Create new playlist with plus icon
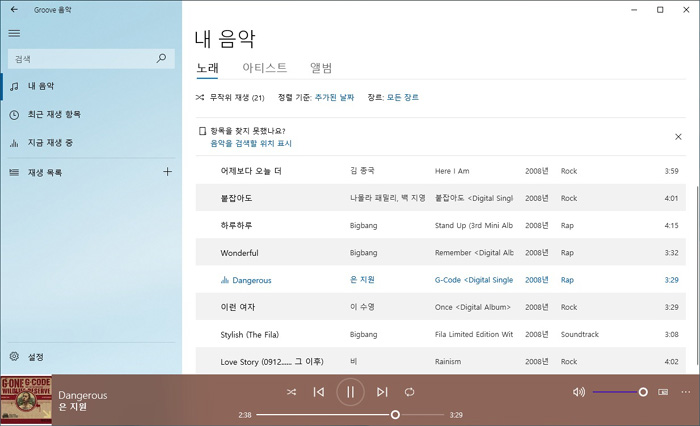 click(167, 172)
